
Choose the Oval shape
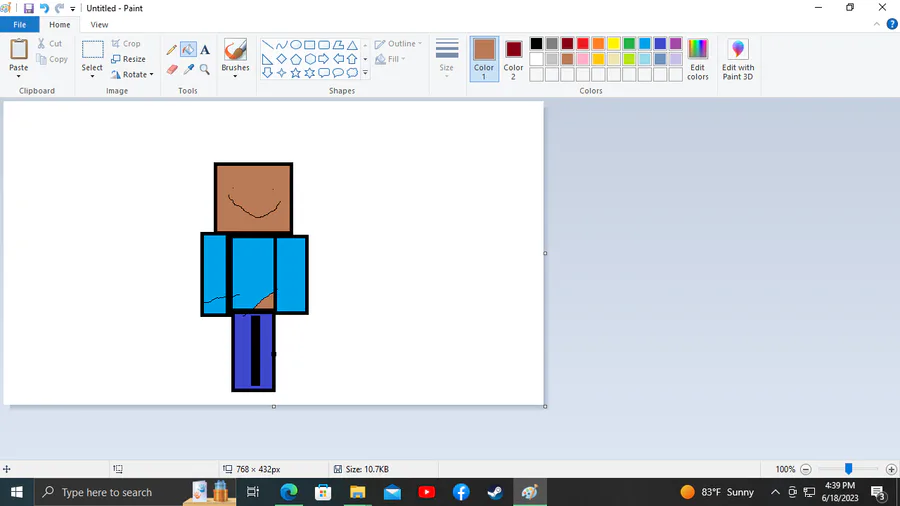(296, 45)
